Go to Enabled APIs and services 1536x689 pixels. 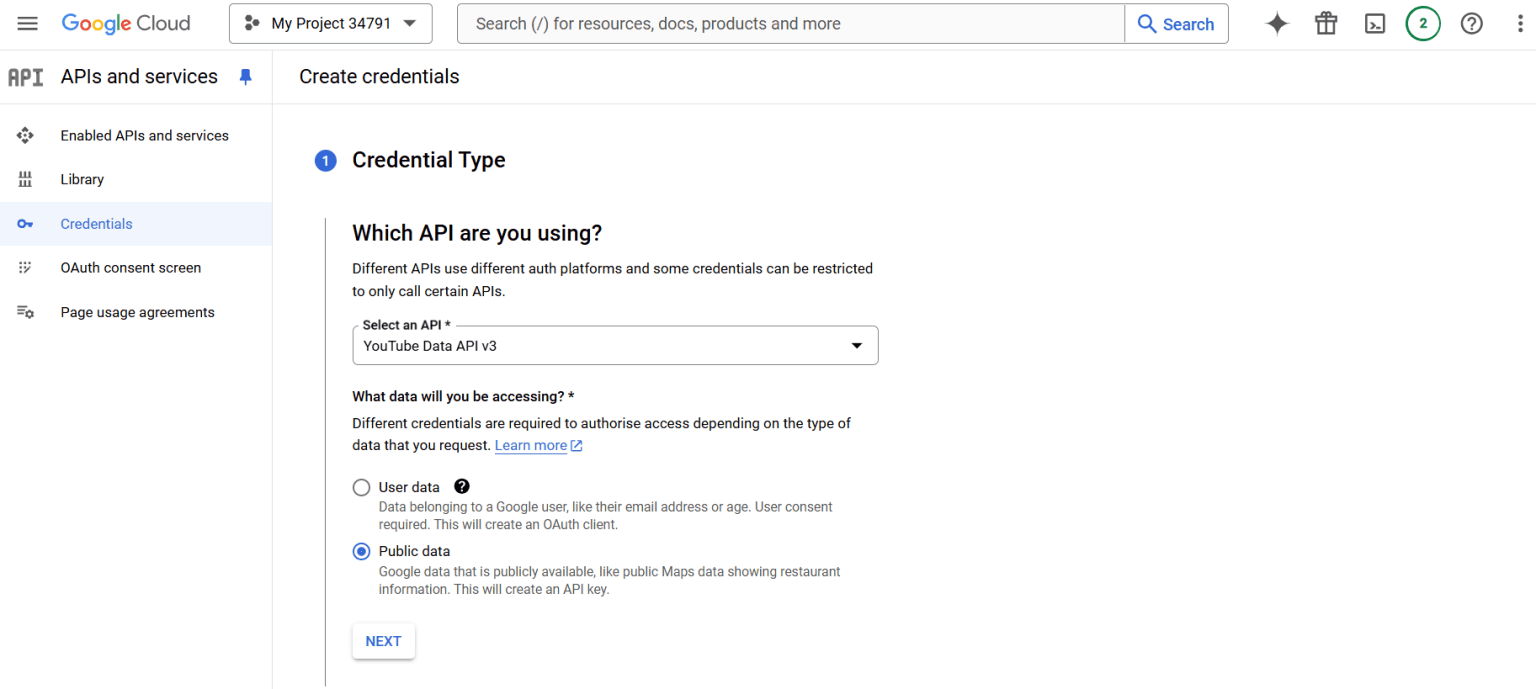[144, 136]
